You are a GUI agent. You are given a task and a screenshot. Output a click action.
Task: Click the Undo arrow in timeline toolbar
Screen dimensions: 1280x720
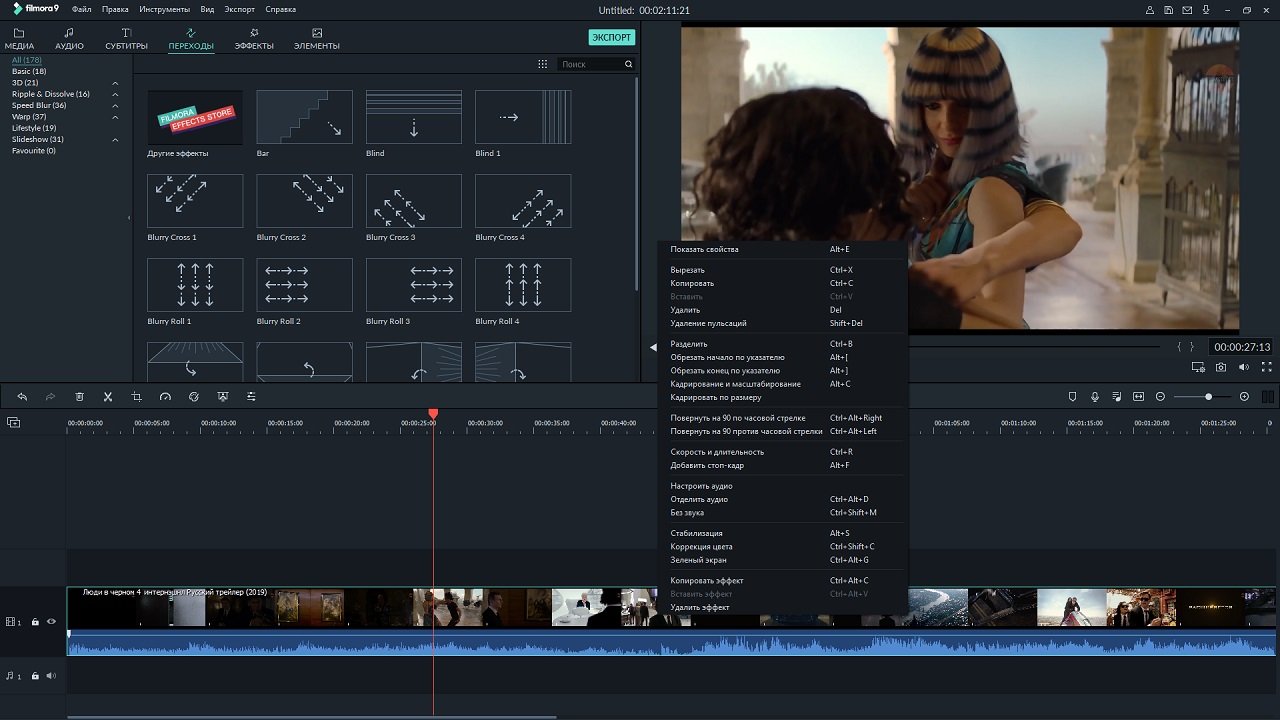click(x=22, y=397)
